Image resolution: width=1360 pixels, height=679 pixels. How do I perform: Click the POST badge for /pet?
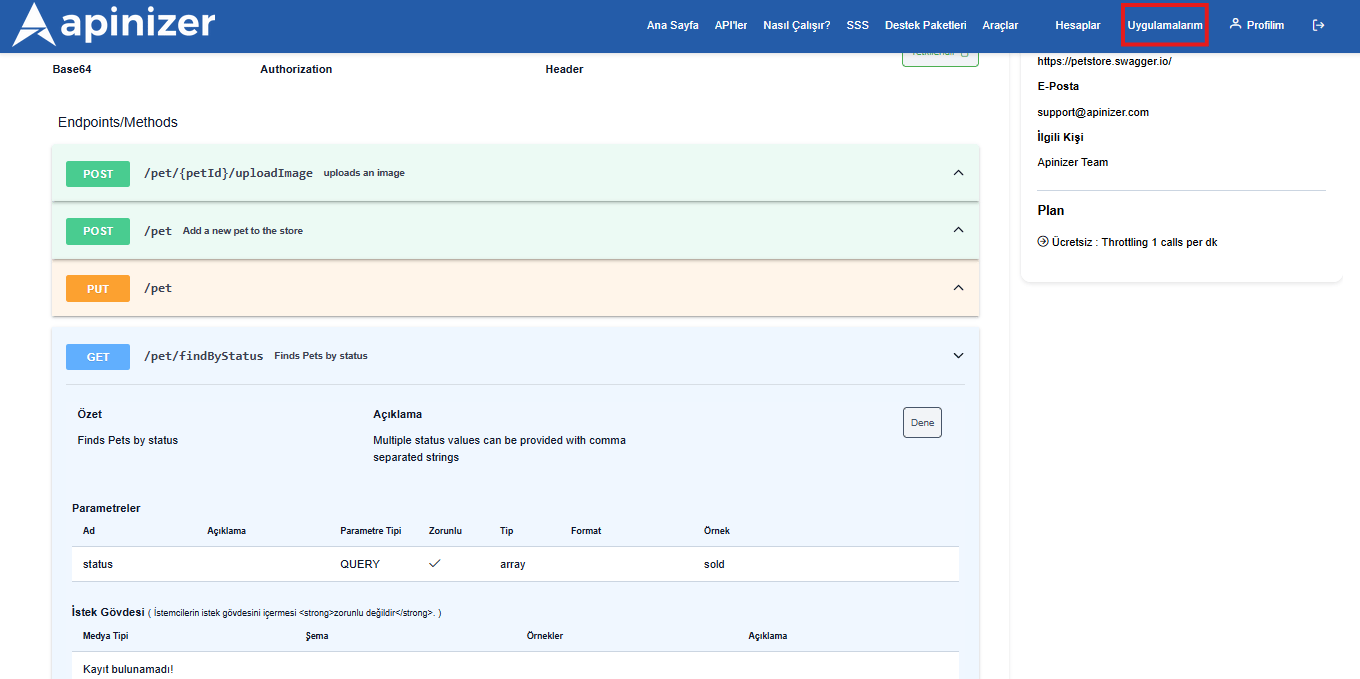[x=98, y=231]
